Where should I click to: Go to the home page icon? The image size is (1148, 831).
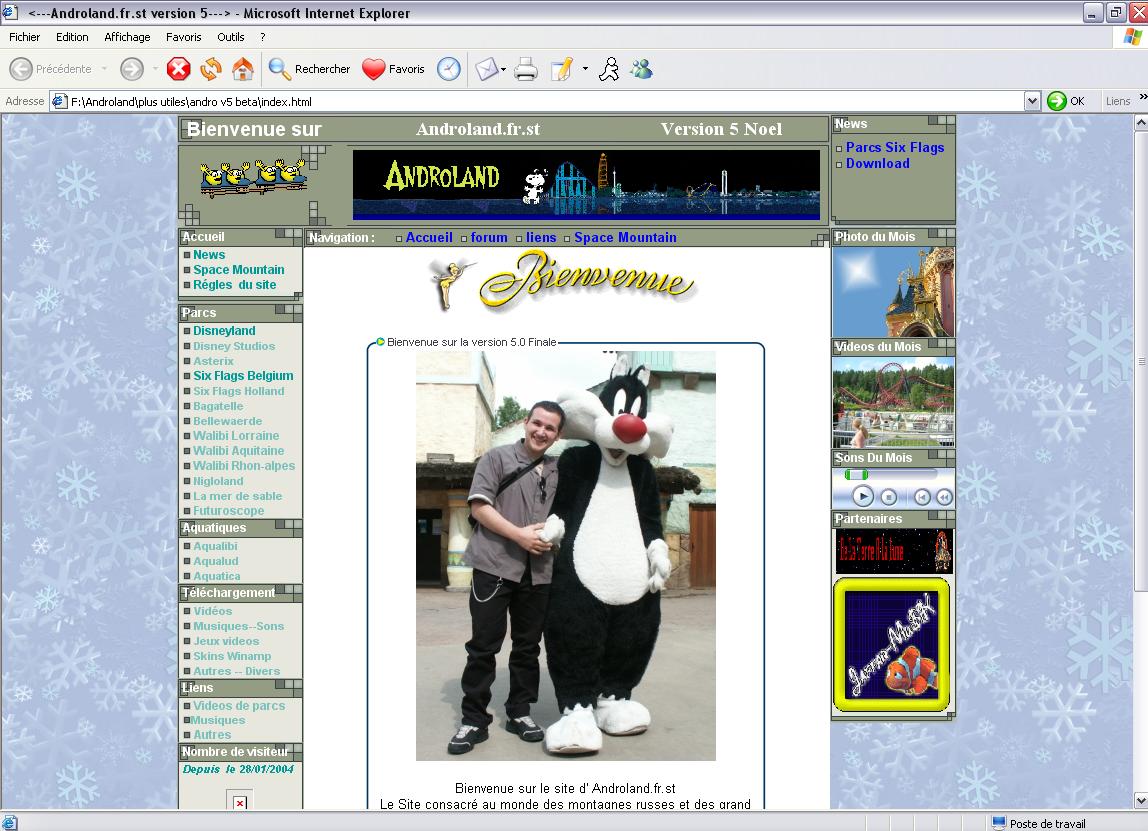click(243, 69)
